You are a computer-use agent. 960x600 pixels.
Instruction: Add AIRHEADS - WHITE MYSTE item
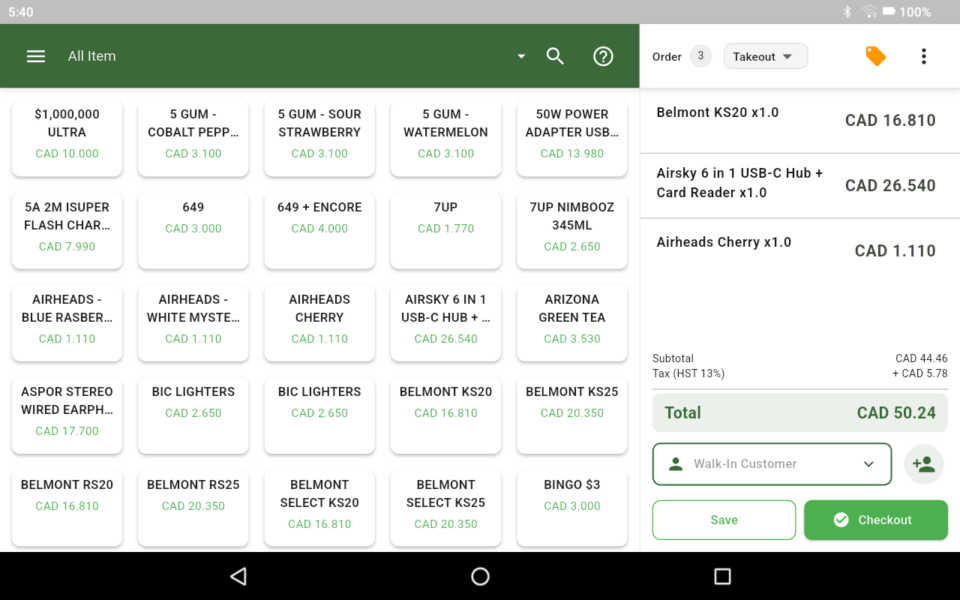[x=193, y=323]
